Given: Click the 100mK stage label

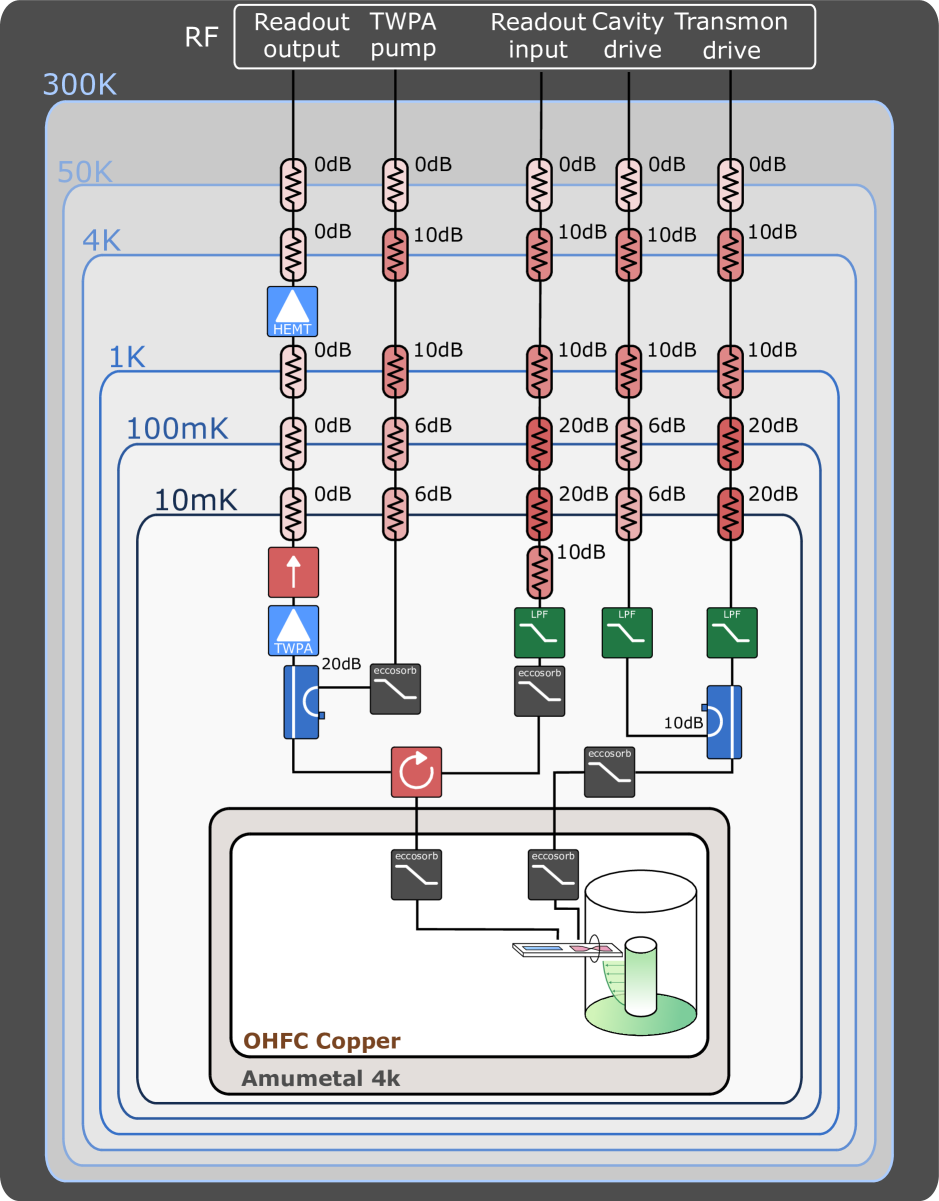Looking at the screenshot, I should coord(177,430).
